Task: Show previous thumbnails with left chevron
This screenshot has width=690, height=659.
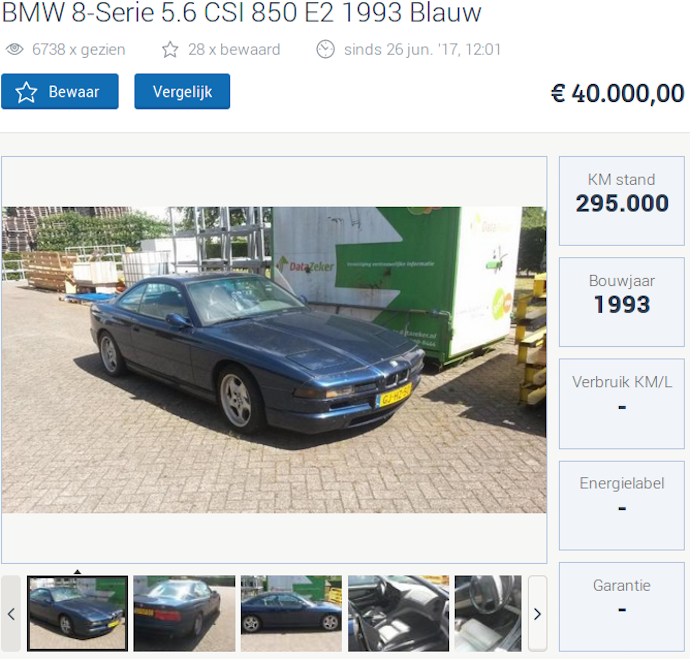Action: click(x=11, y=613)
